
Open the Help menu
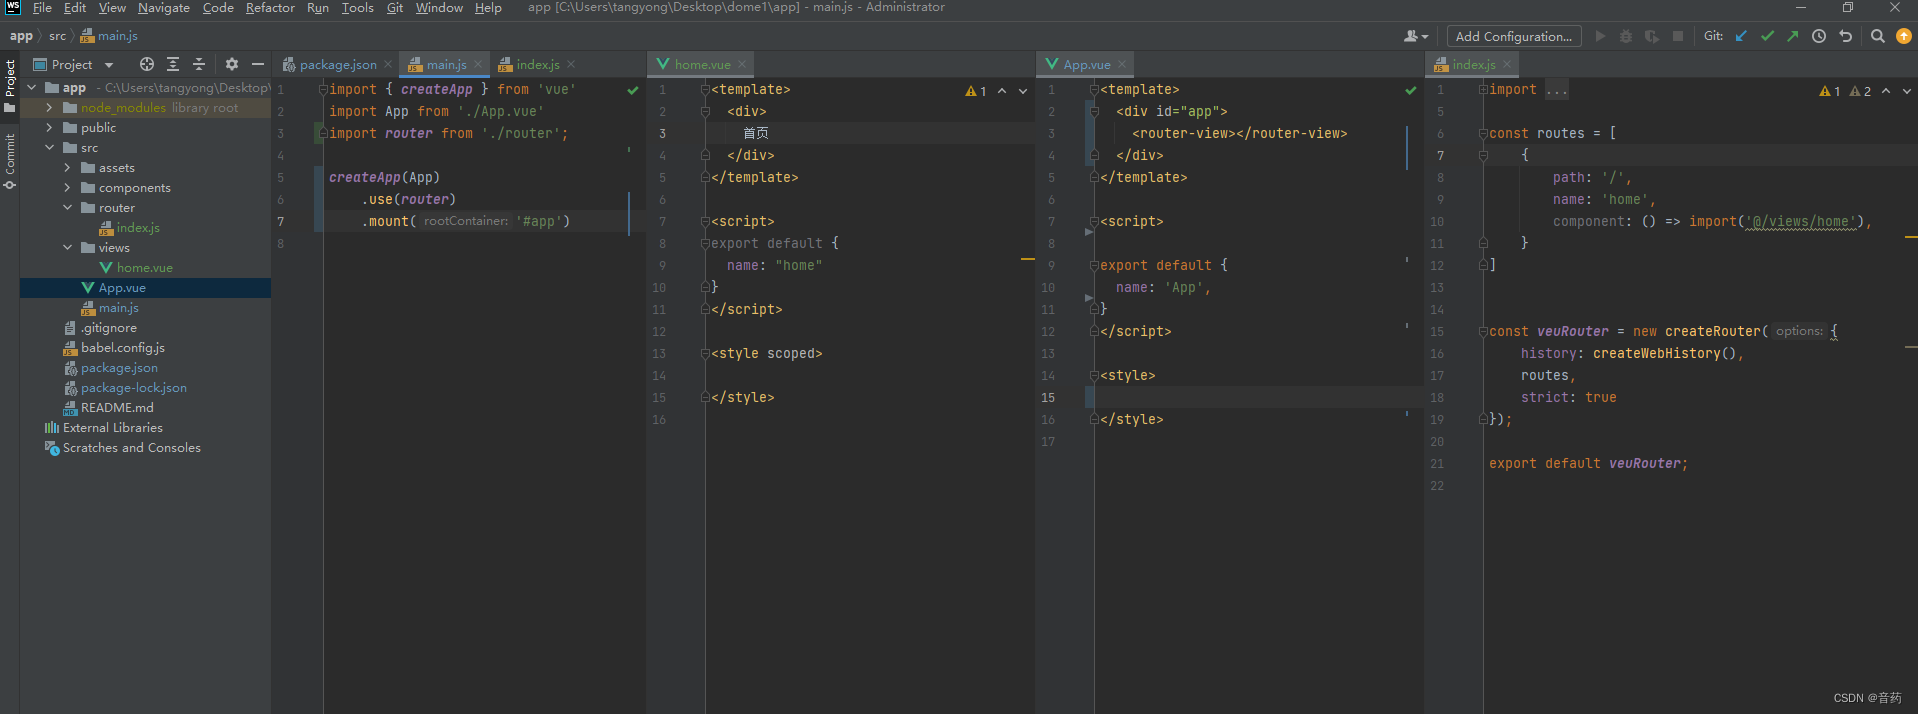pyautogui.click(x=488, y=8)
